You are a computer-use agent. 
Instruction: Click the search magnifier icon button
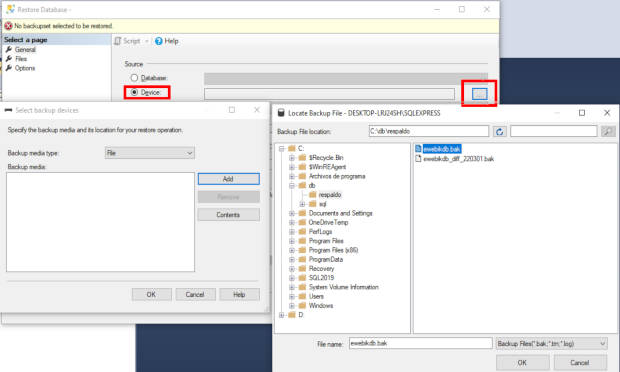(608, 131)
